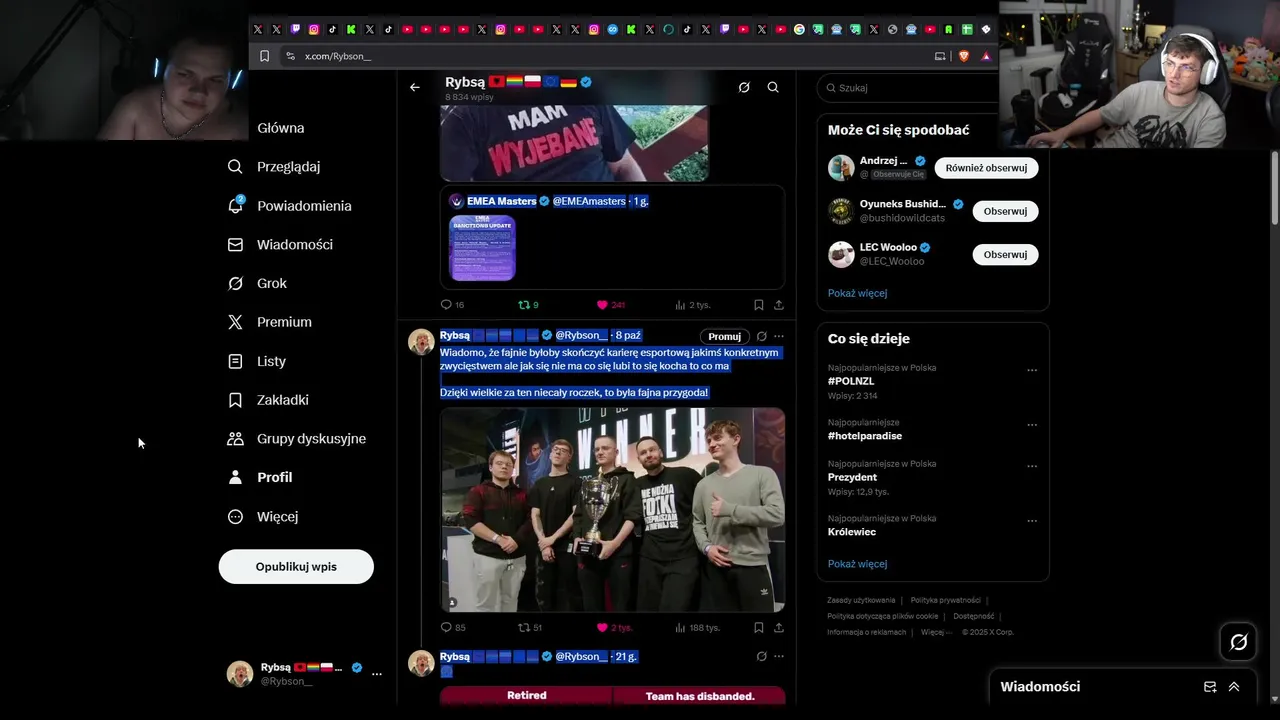Open floating Grok button
This screenshot has width=1280, height=720.
coord(1238,642)
